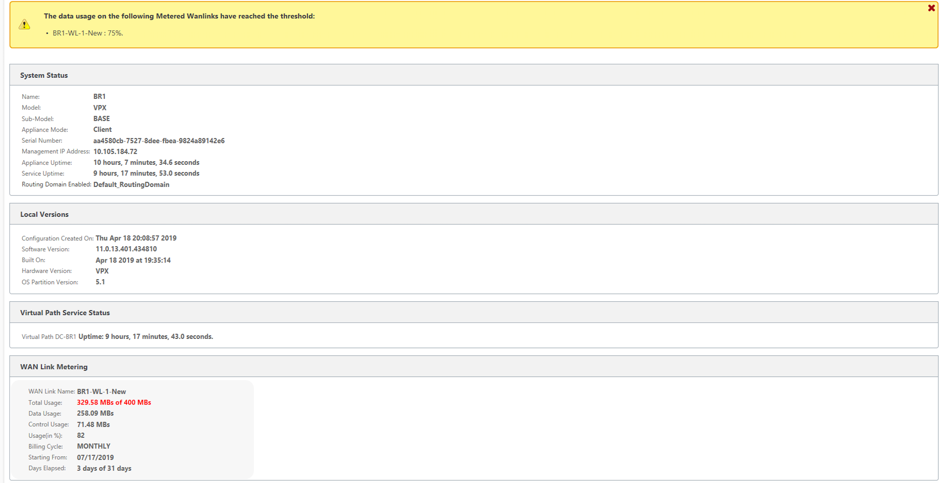Screen dimensions: 939x483
Task: Select the appliance name value BR1
Action: coord(99,96)
